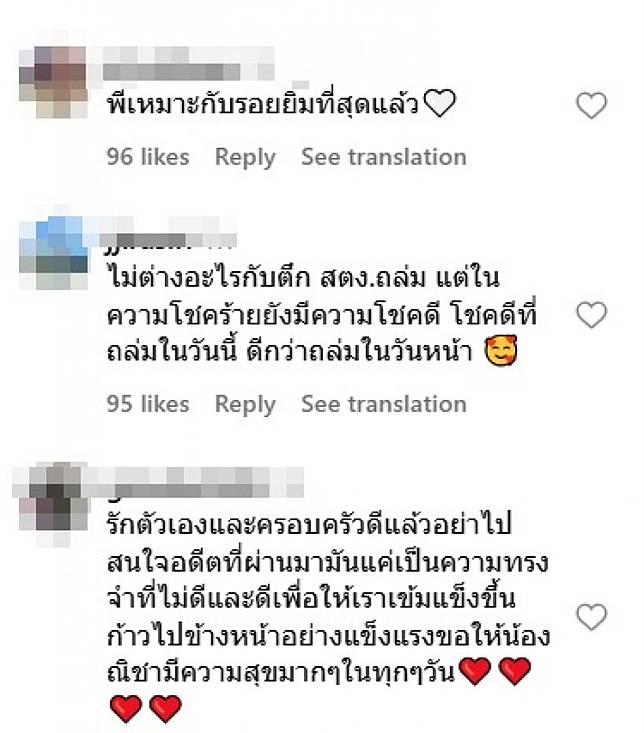The width and height of the screenshot is (644, 733).
Task: Like the comment with 95 likes
Action: 591,315
